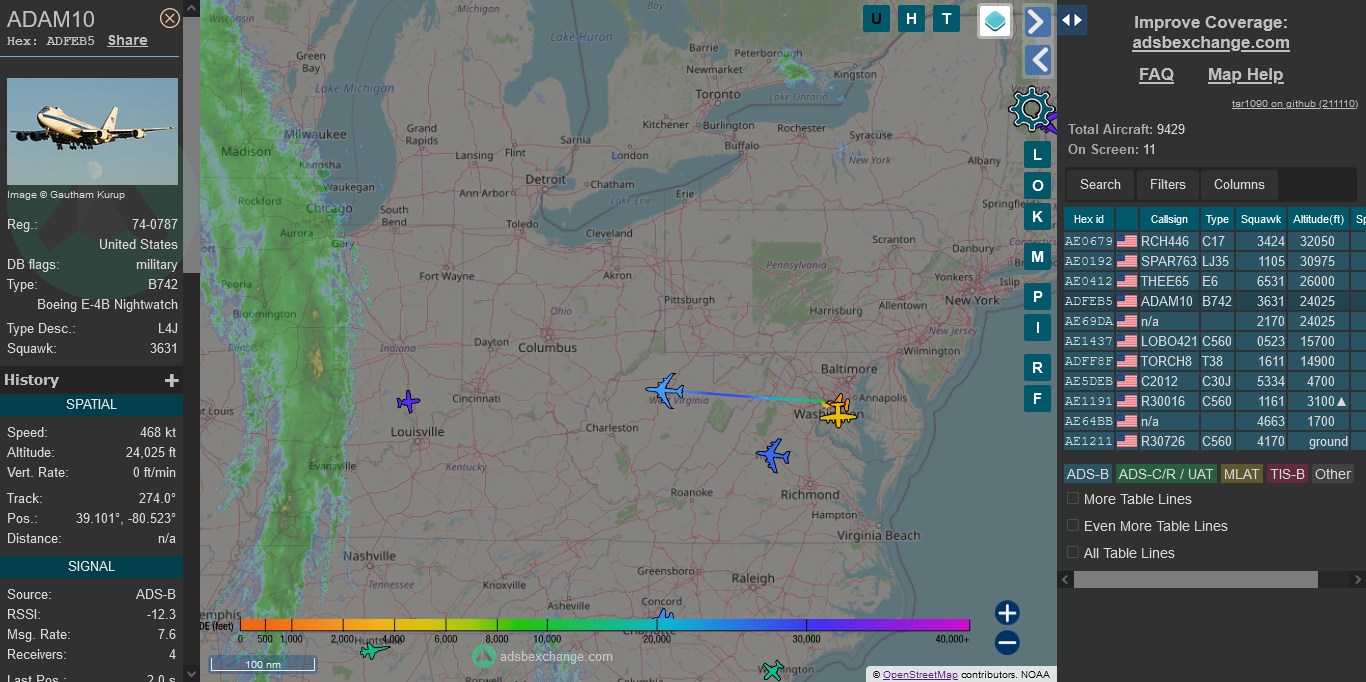Enable All Table Lines checkbox
Screen dimensions: 1366x682
pos(1073,552)
